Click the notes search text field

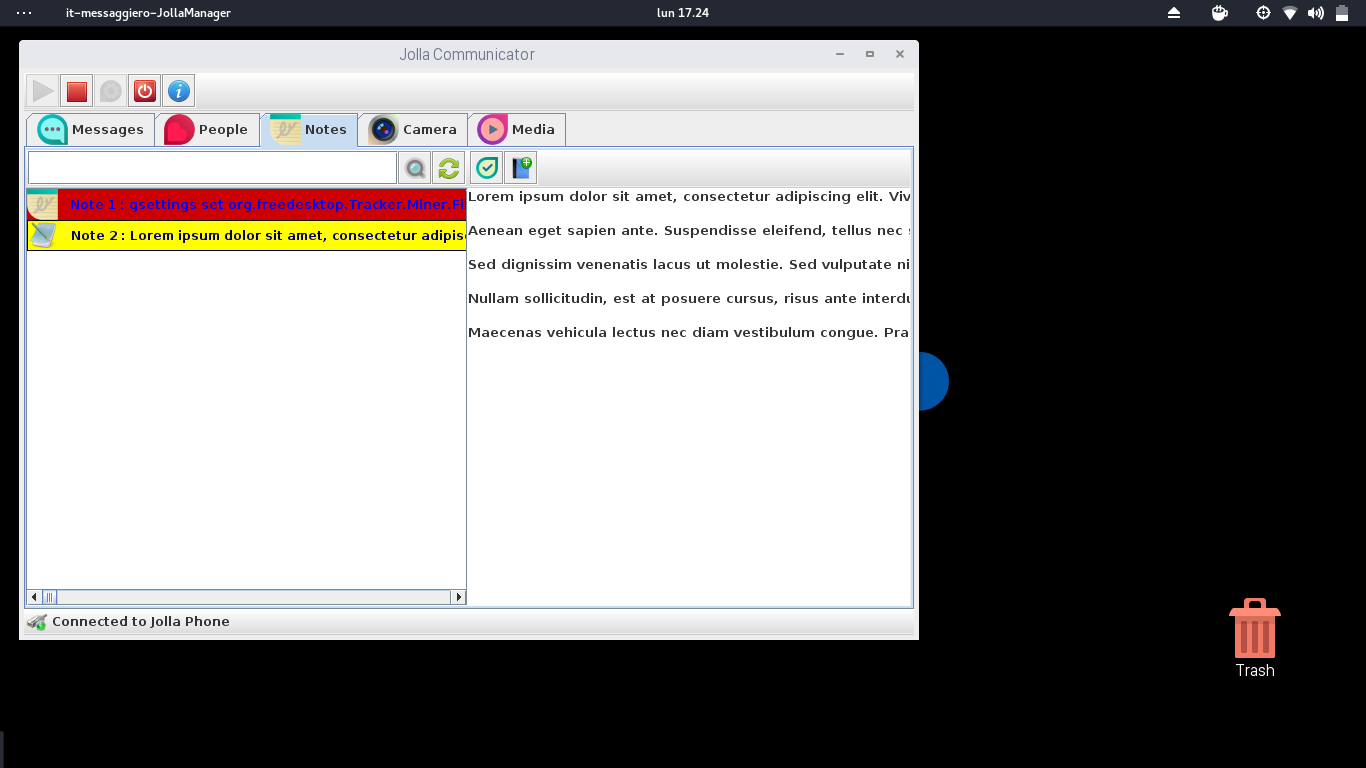click(x=213, y=168)
